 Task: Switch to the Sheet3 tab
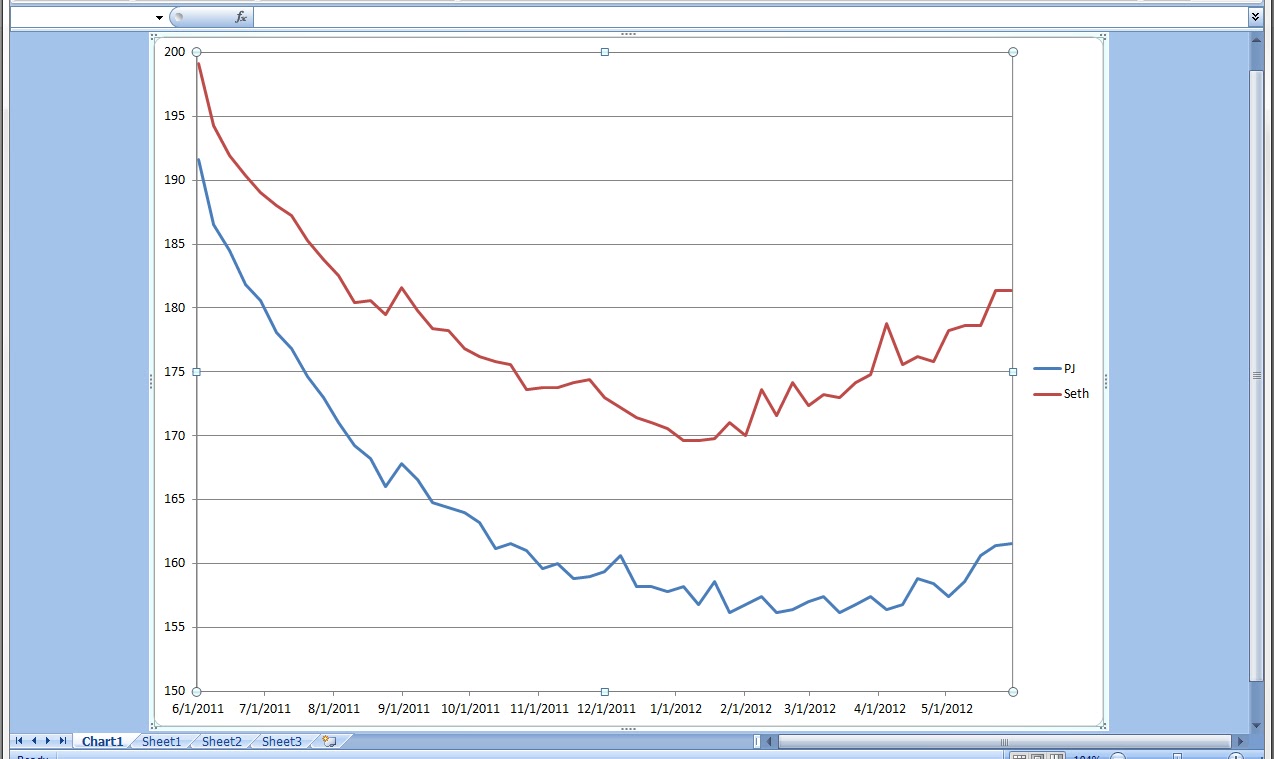coord(281,742)
